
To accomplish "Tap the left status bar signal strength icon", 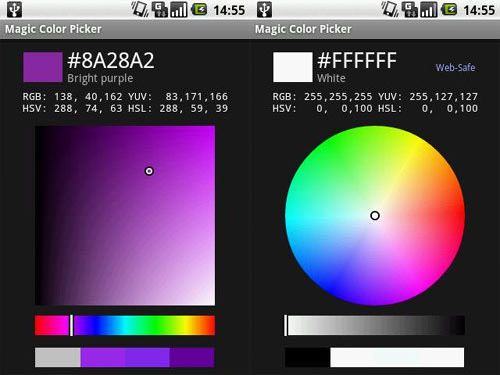I will coord(179,10).
